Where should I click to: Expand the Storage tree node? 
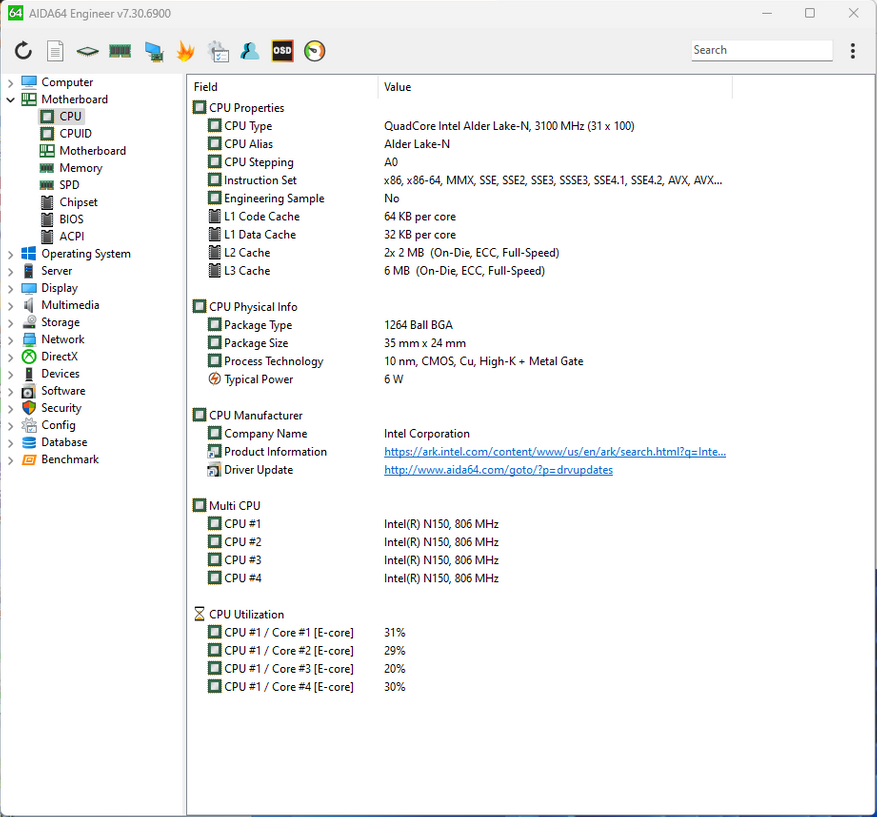click(x=11, y=323)
